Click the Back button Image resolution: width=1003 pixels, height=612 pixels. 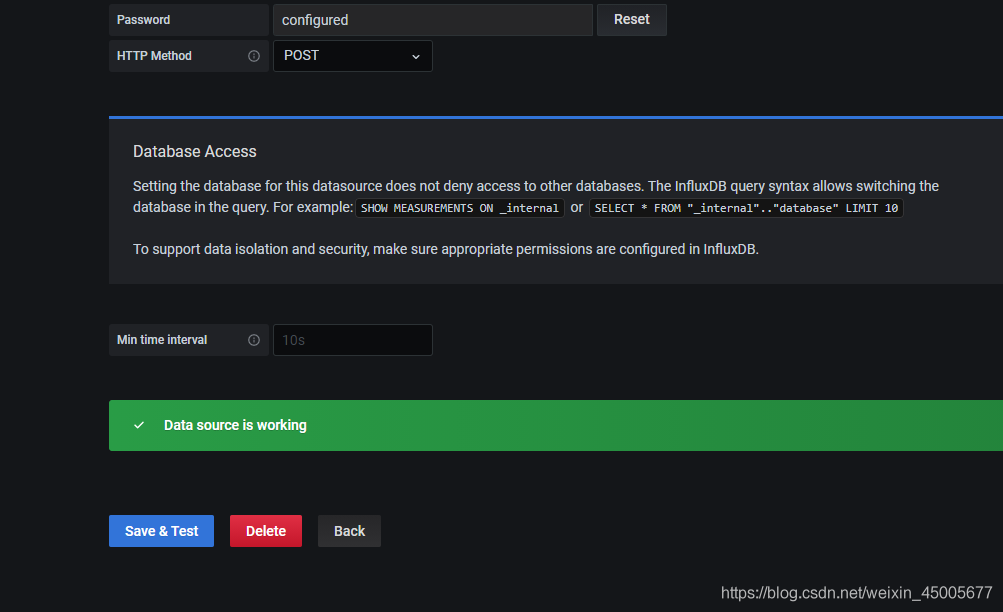coord(349,531)
